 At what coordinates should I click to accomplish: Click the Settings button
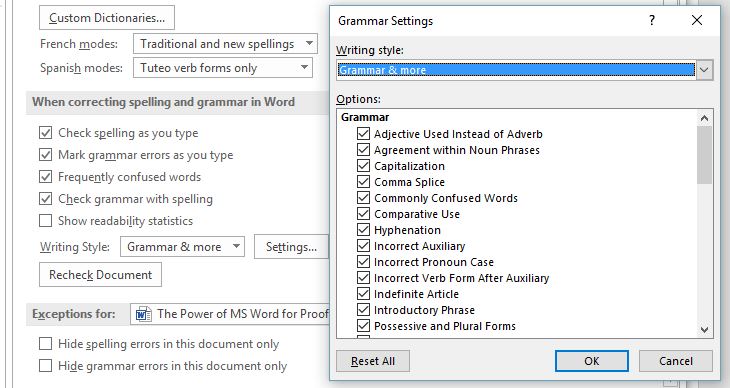tap(291, 247)
